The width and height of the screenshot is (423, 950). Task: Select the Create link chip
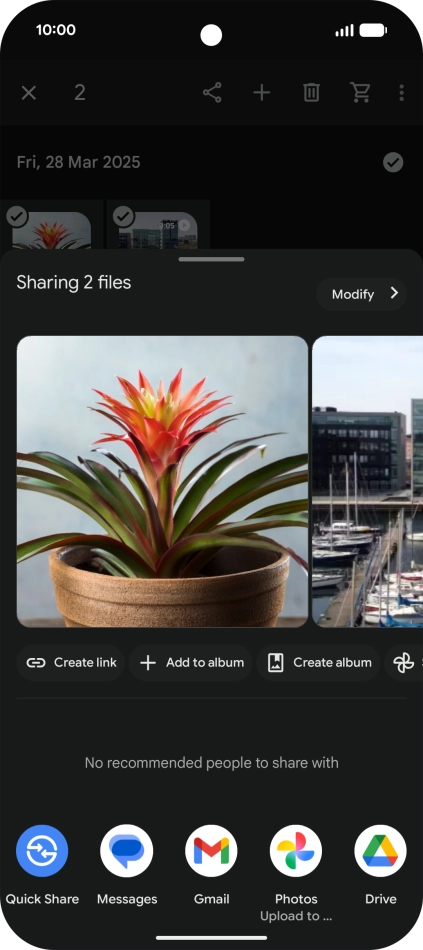(71, 663)
